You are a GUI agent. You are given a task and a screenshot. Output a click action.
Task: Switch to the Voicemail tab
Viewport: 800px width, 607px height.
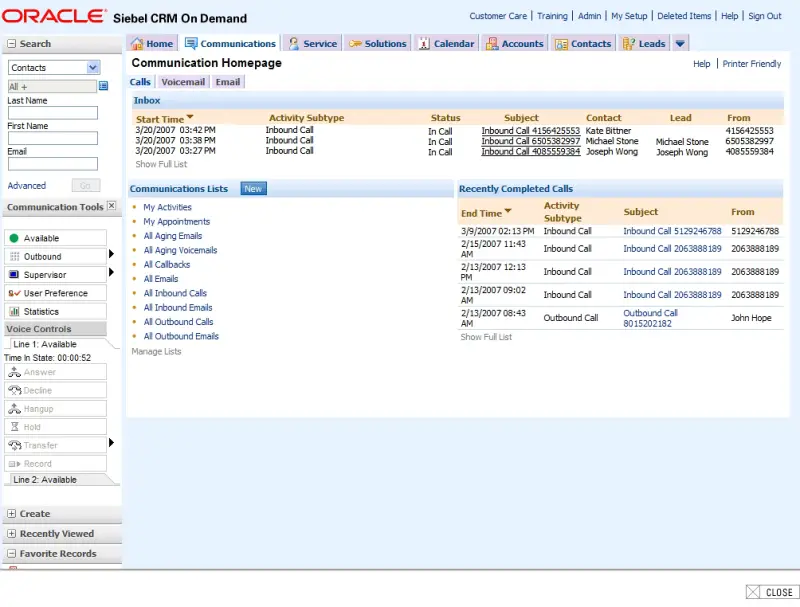pos(183,82)
